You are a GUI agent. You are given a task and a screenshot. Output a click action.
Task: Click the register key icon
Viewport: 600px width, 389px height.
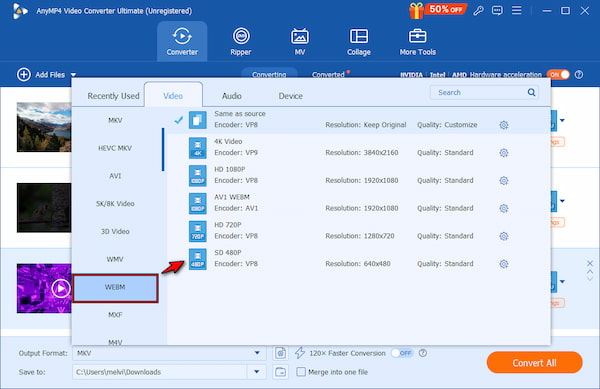click(x=478, y=10)
